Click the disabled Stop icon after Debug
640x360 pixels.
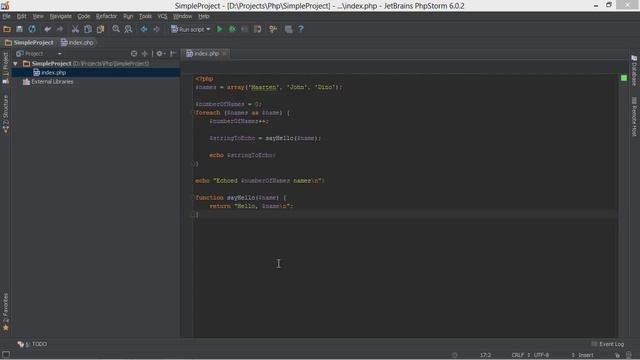coord(244,29)
